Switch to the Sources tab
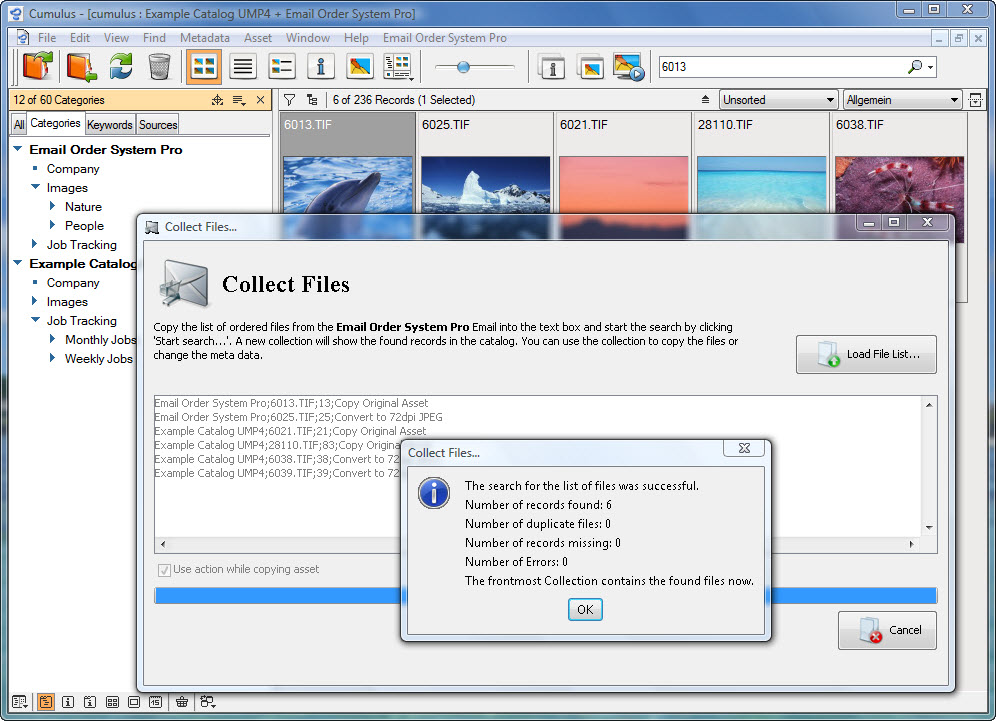Screen dimensions: 996x721 pos(158,125)
